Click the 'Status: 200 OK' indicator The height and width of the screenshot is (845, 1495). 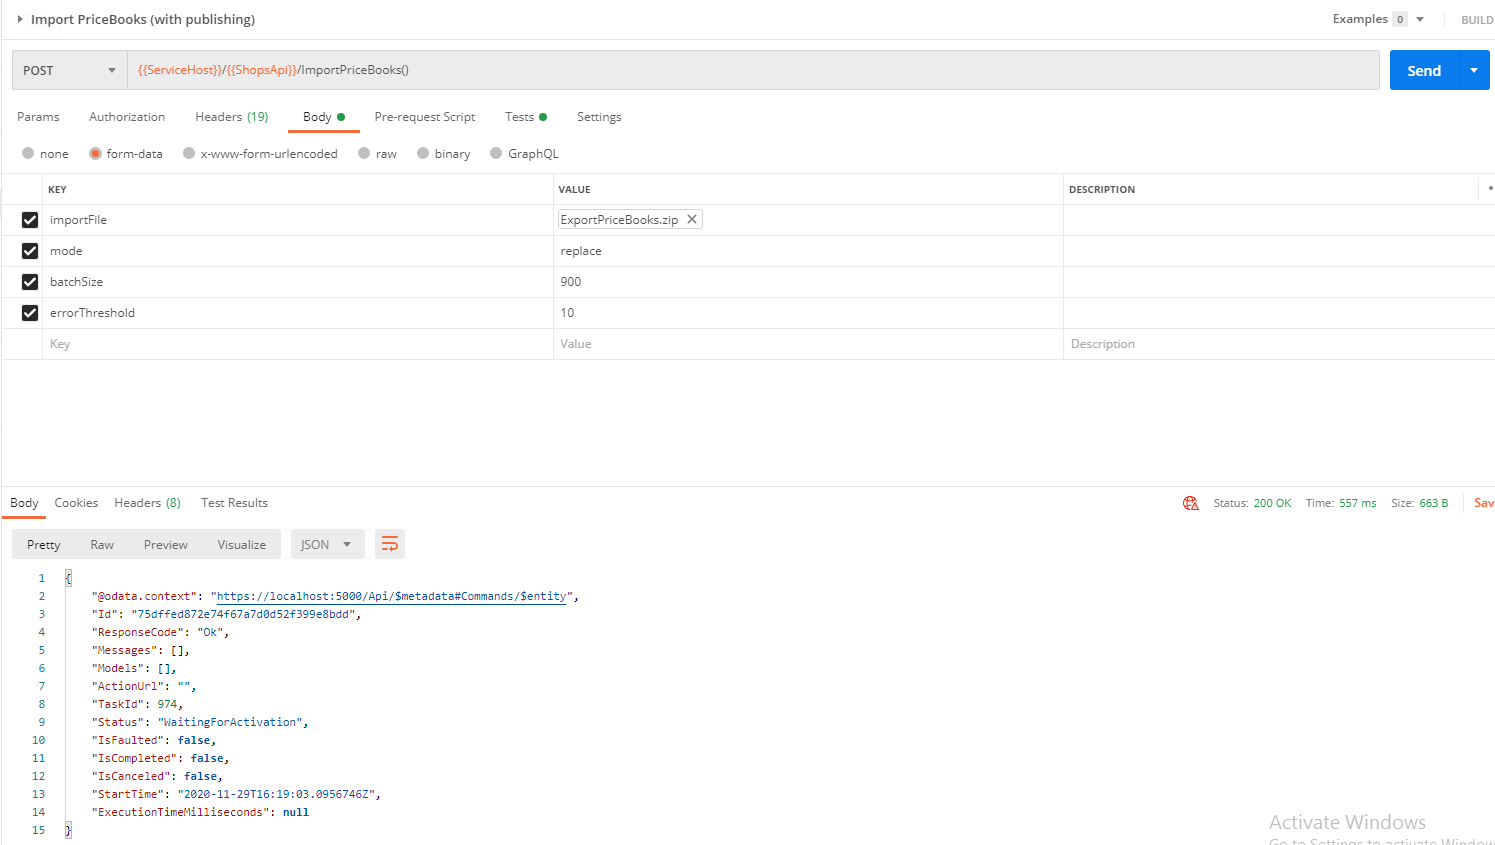[1252, 503]
